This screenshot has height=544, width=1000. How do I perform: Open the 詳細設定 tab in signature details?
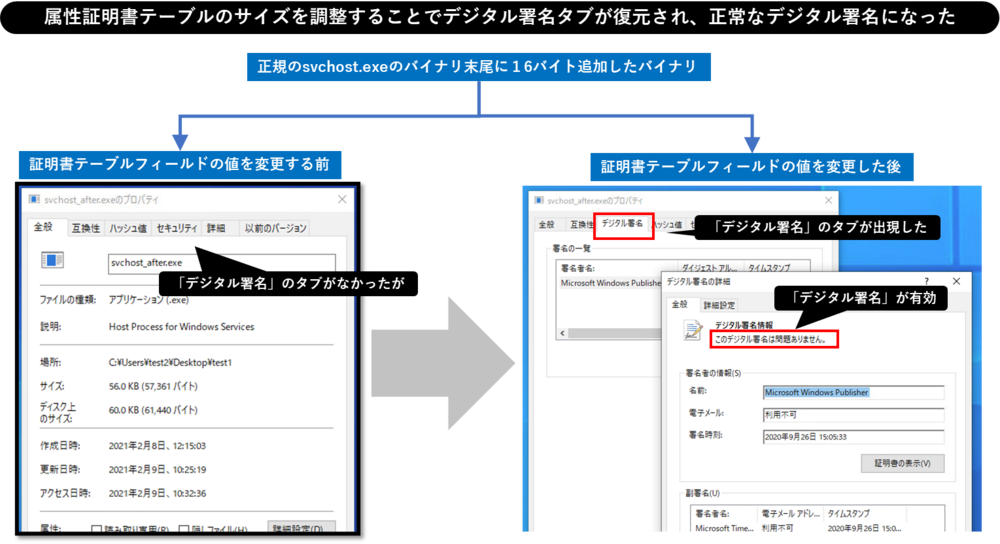(720, 305)
